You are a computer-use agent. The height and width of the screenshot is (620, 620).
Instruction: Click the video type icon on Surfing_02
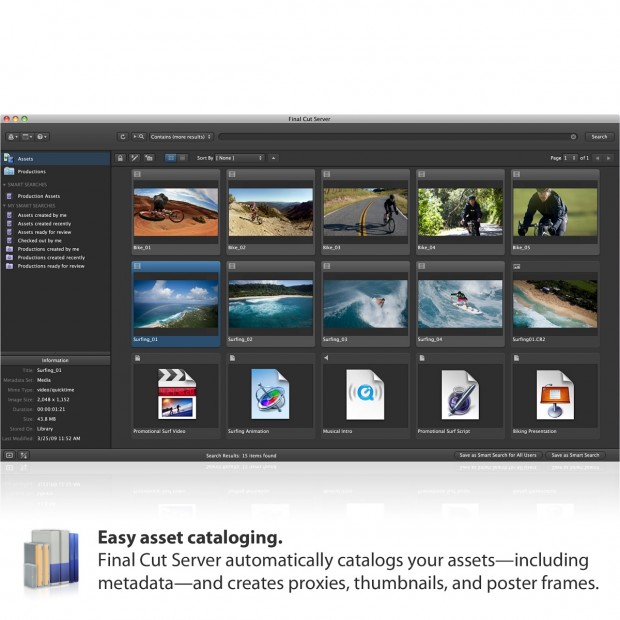pyautogui.click(x=232, y=266)
